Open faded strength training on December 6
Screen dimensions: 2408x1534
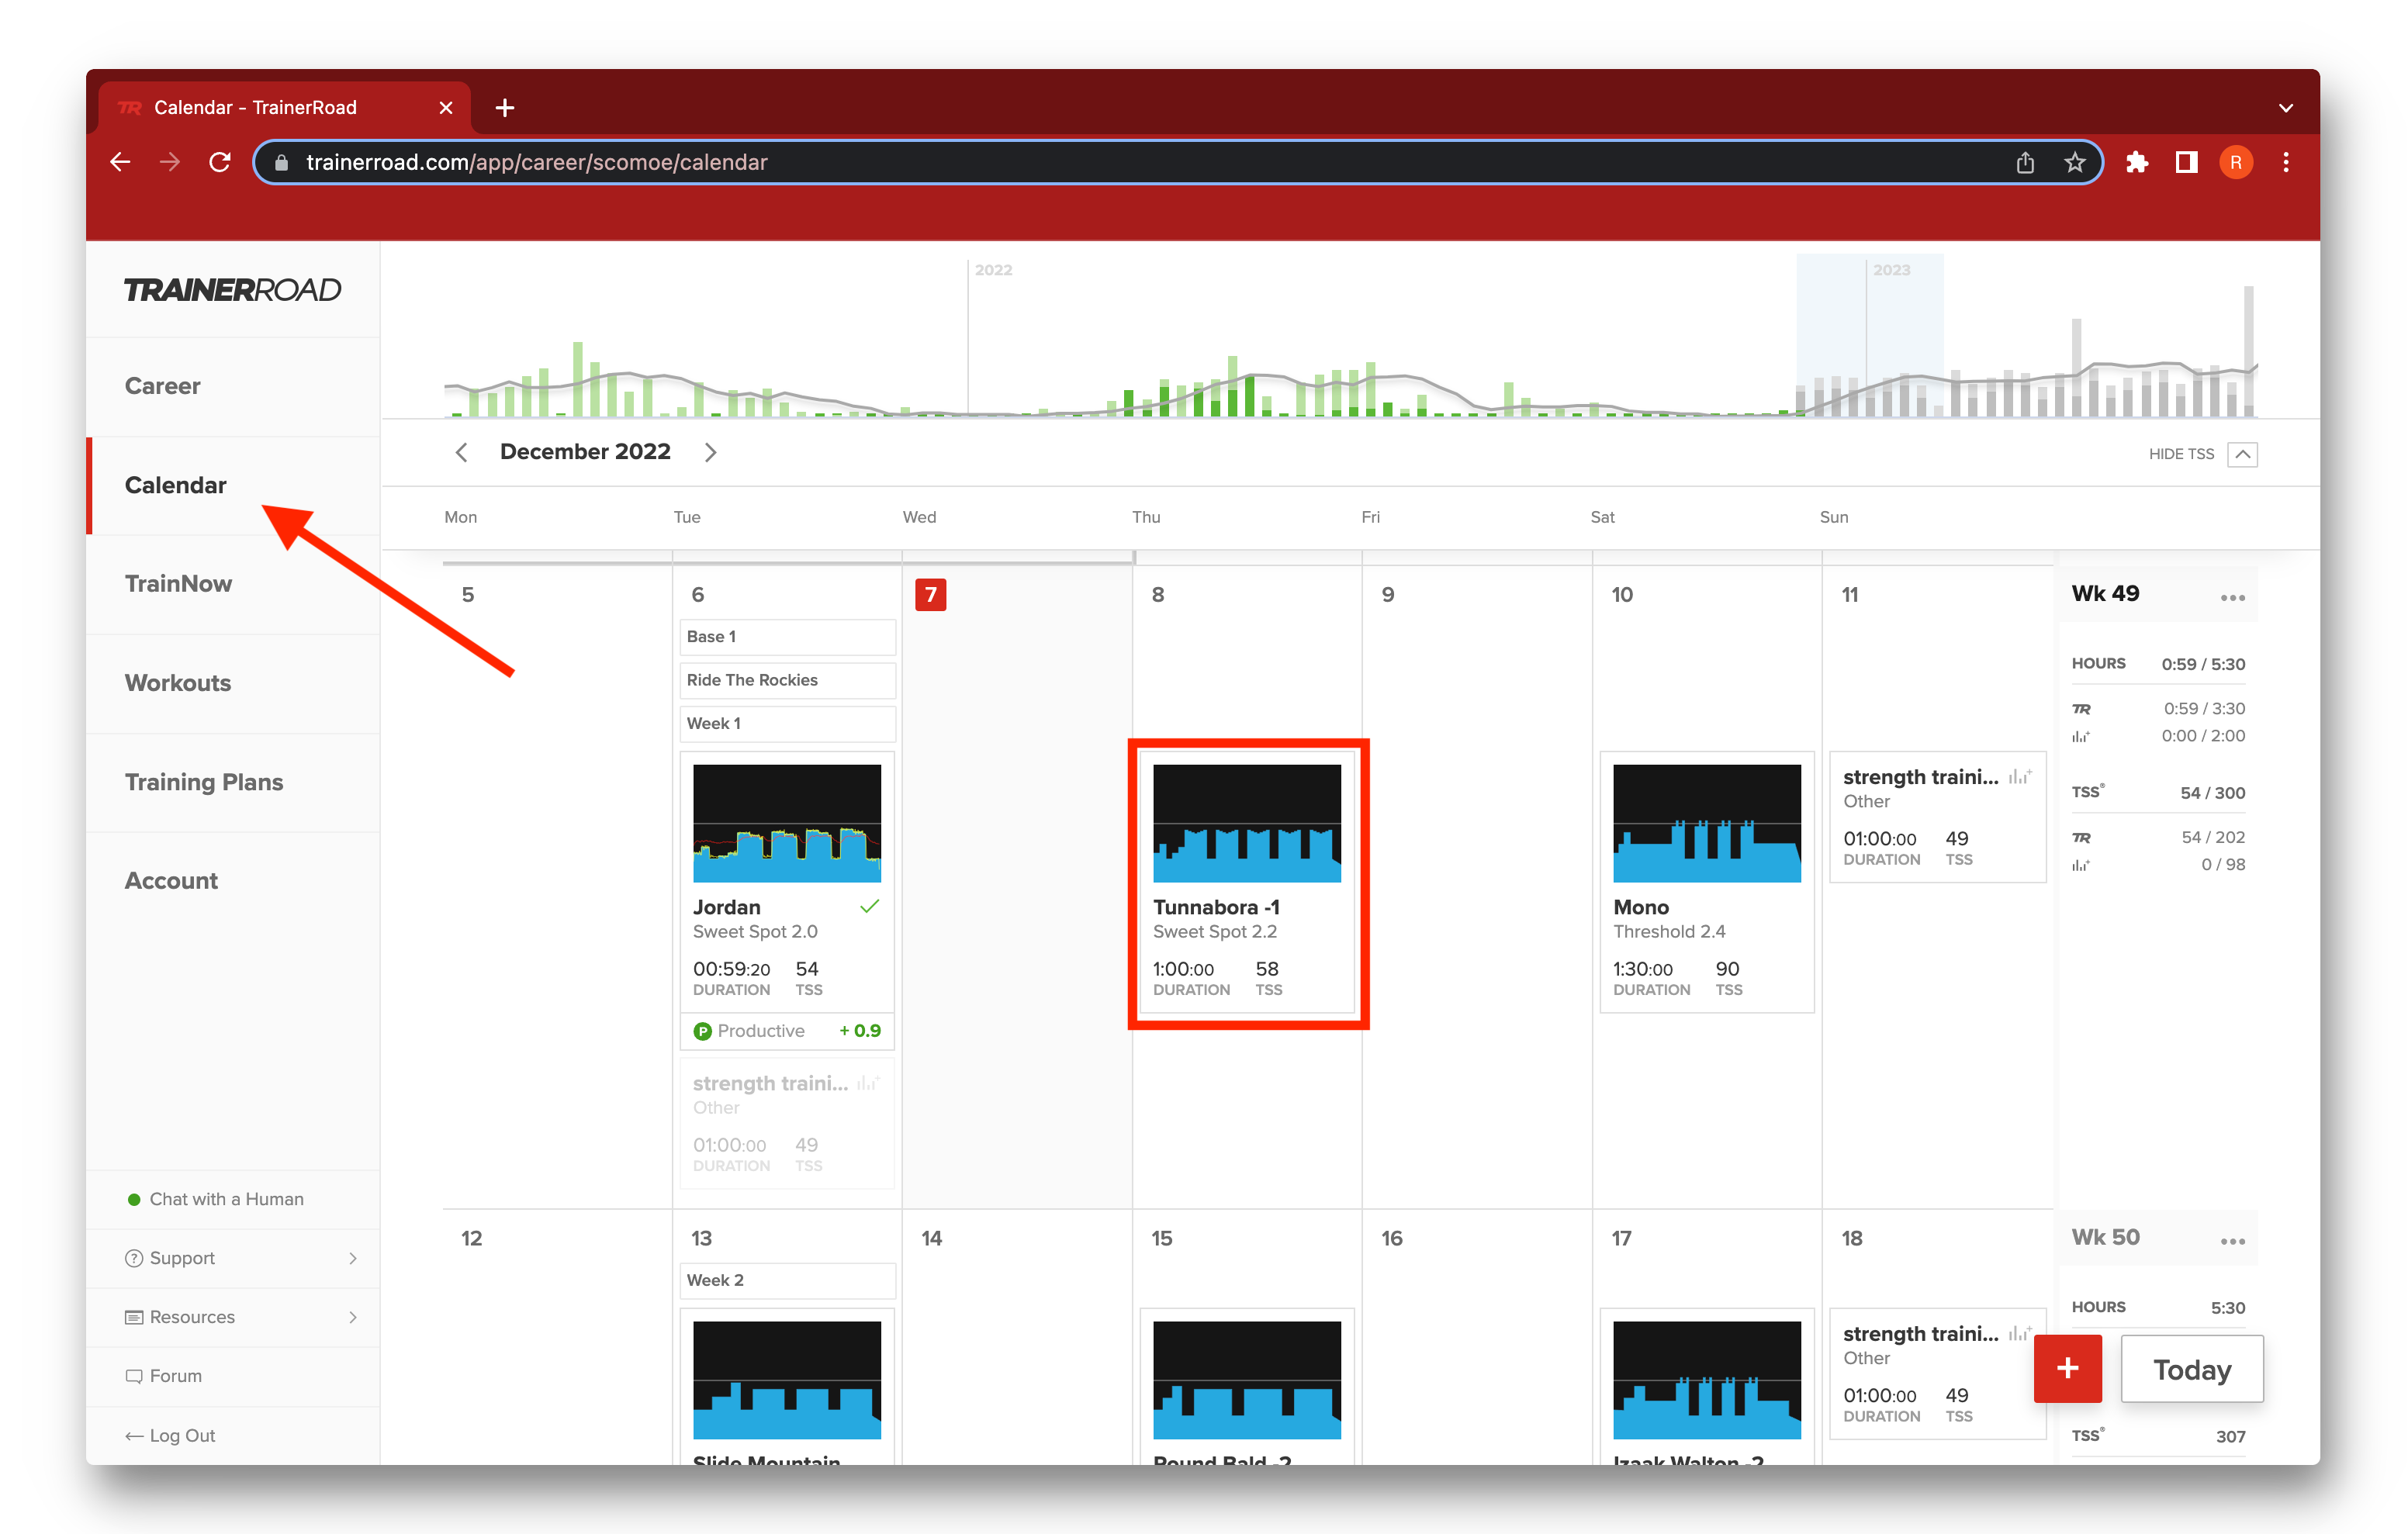click(x=787, y=1123)
